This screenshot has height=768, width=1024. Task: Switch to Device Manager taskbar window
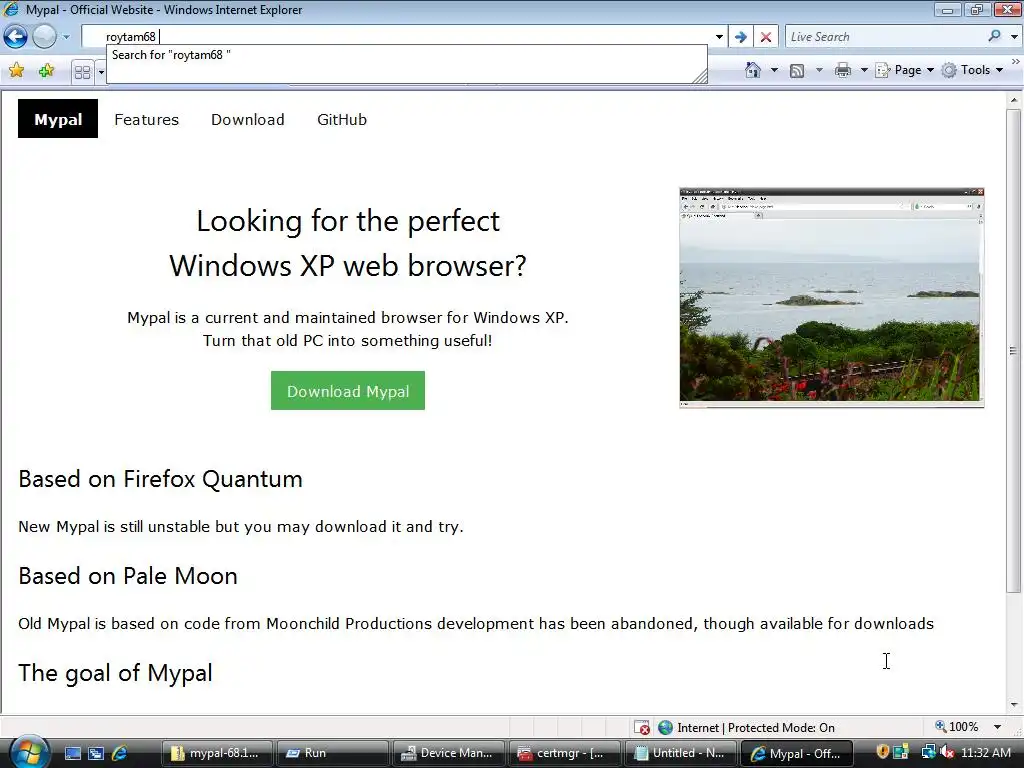tap(448, 753)
